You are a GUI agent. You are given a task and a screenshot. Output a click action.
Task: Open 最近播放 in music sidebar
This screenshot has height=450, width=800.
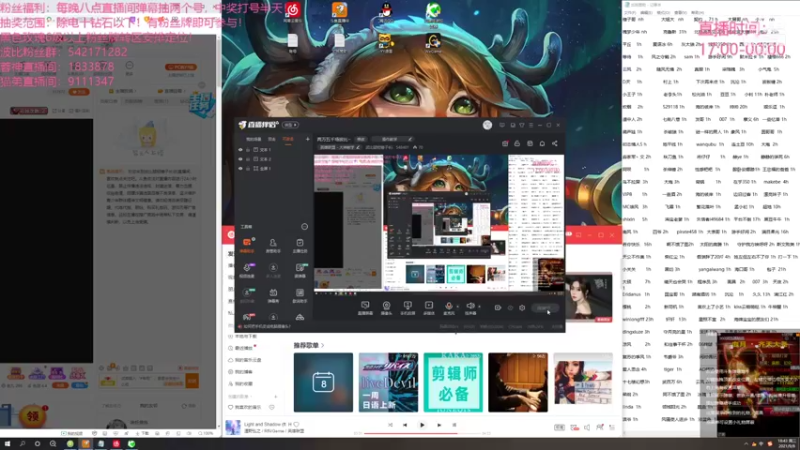point(241,348)
